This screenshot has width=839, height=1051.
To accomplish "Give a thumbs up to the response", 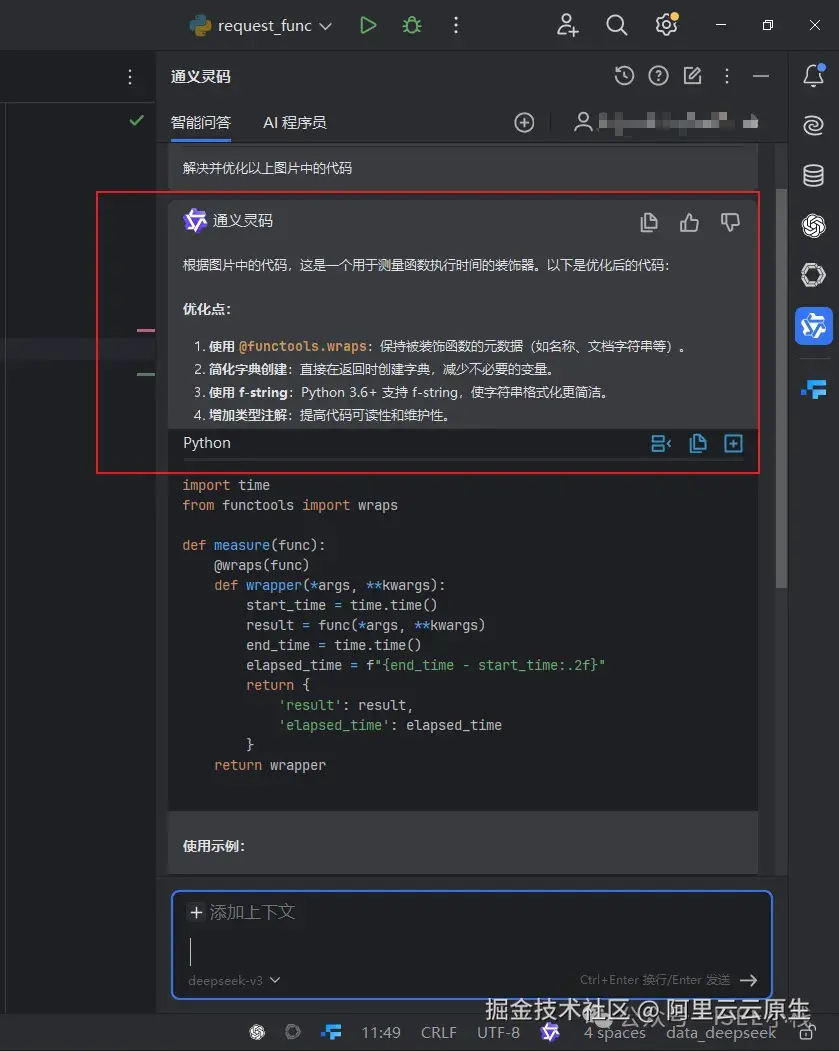I will 689,222.
